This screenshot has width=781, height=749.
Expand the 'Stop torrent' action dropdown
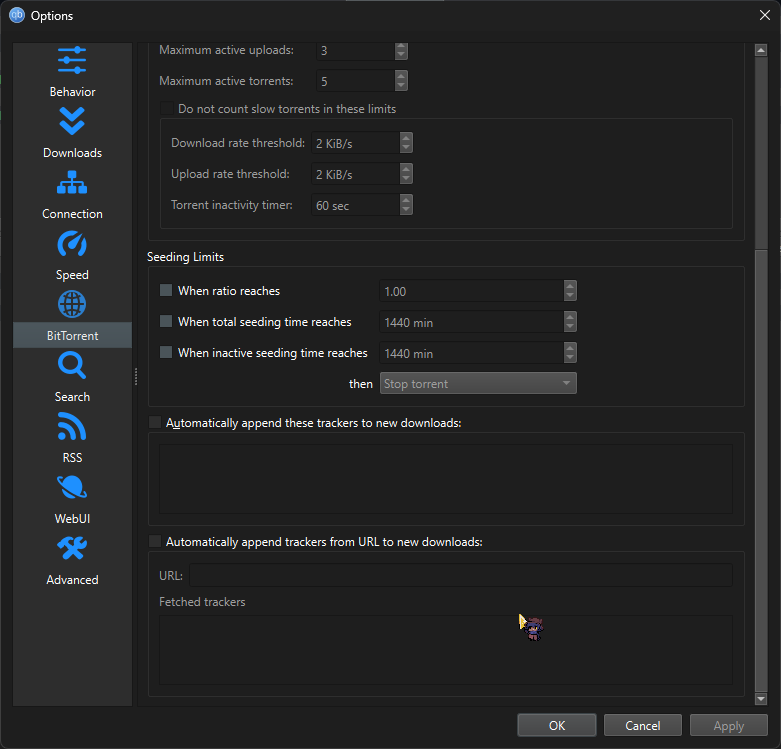coord(478,384)
